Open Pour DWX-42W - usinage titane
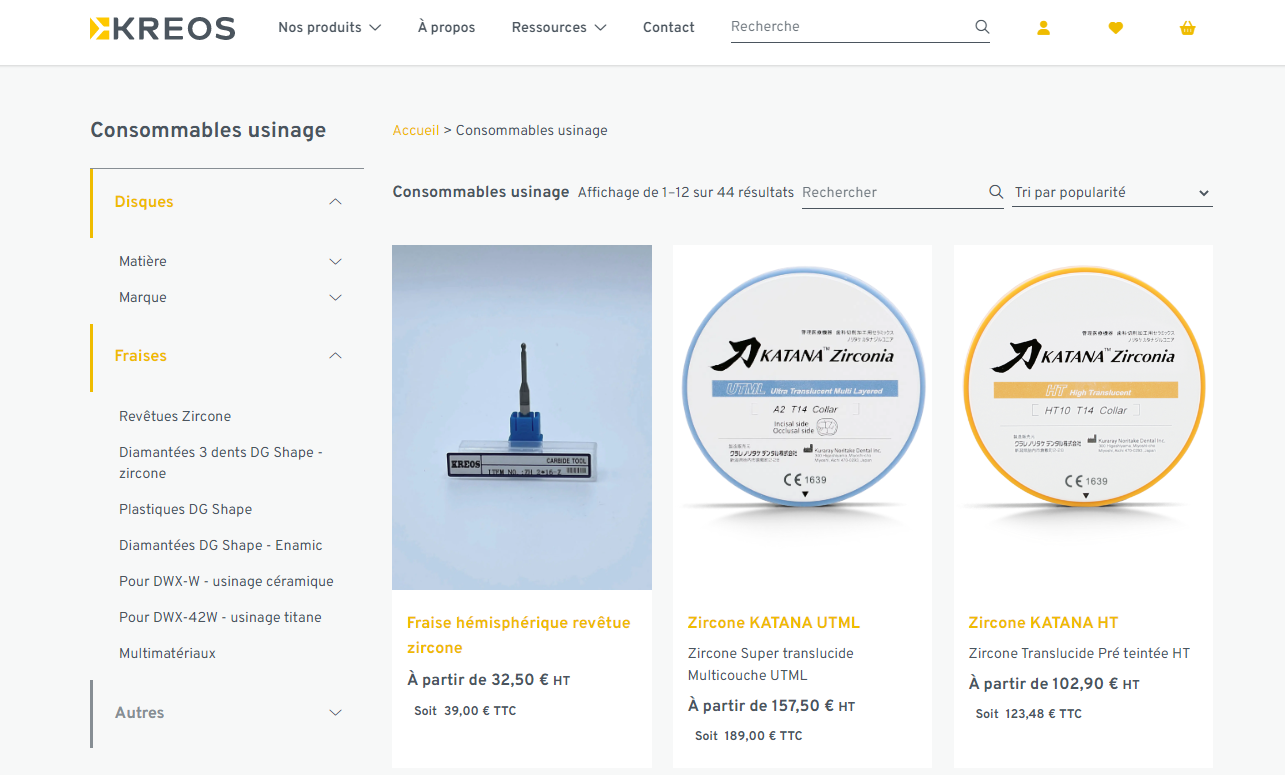Screen dimensions: 1285x775 click(x=220, y=617)
